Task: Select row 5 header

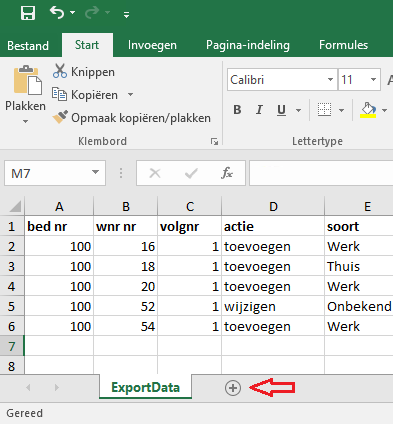Action: pyautogui.click(x=12, y=306)
